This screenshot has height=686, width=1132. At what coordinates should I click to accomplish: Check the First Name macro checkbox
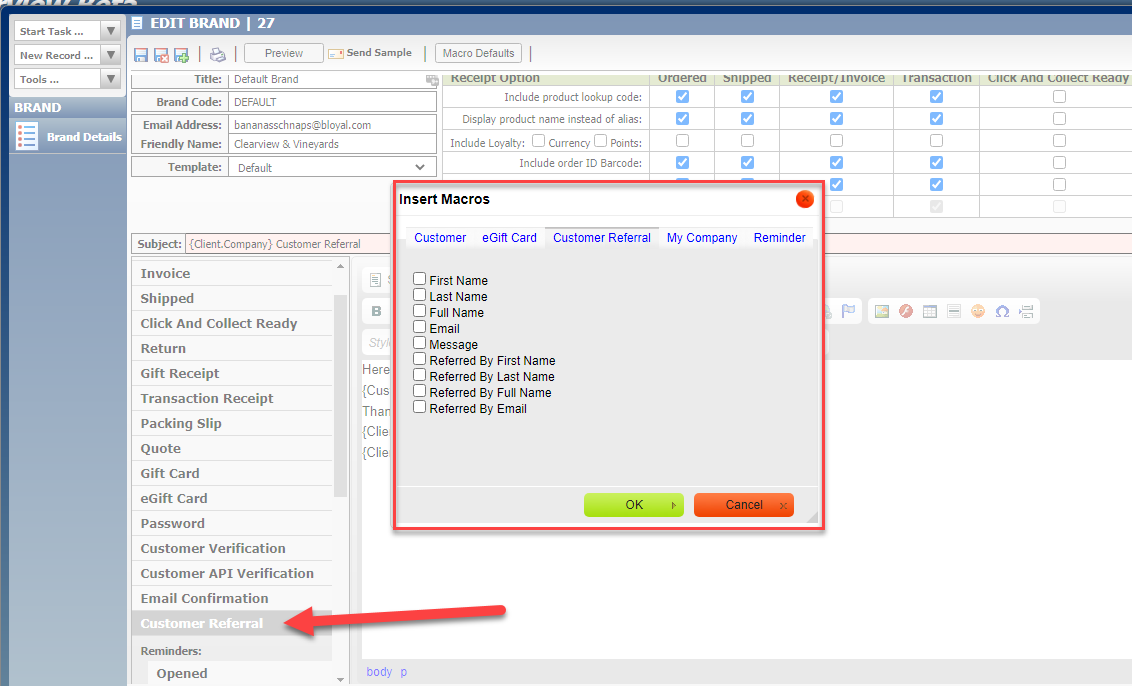[x=420, y=280]
